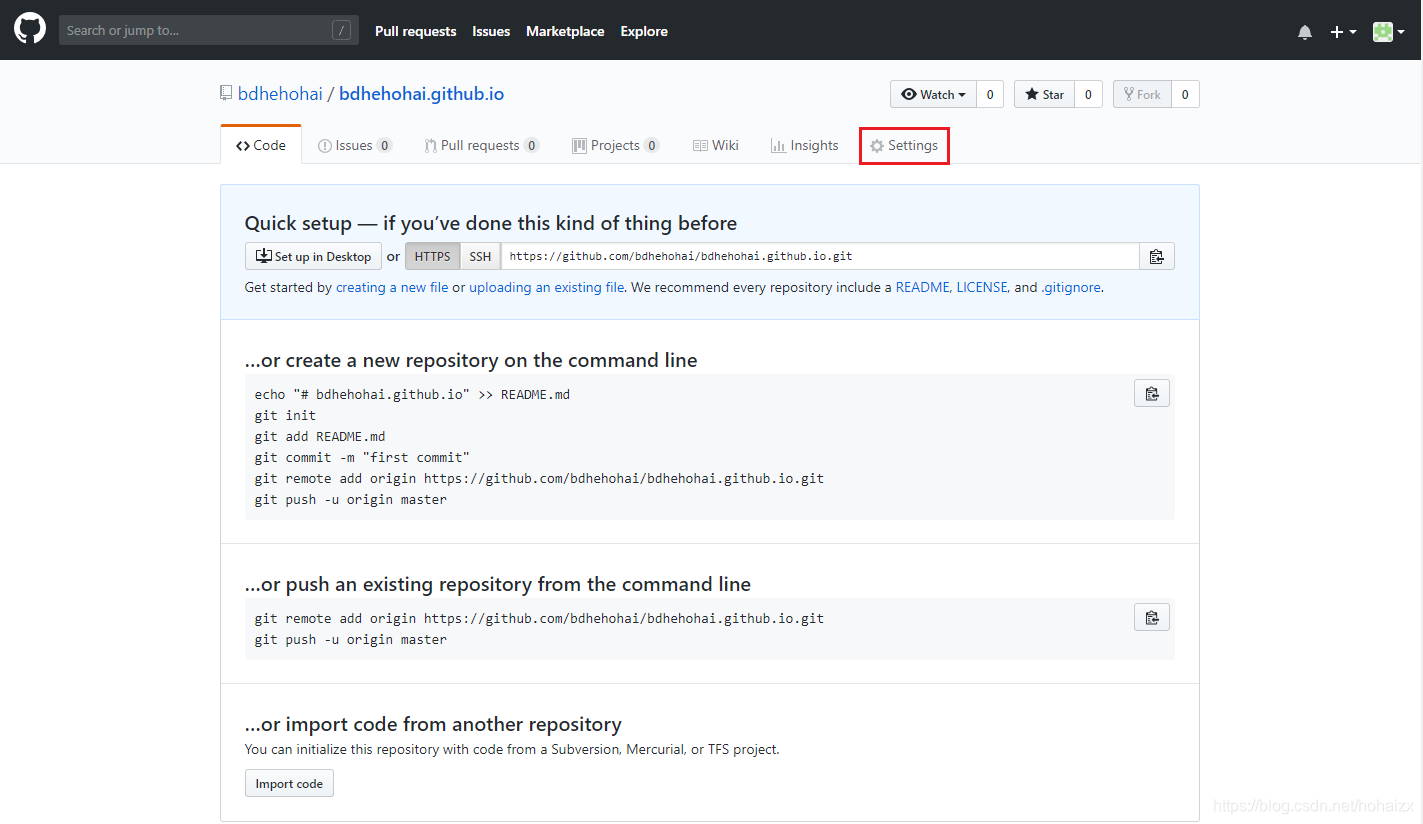Click the slash shortcut hint in search
Screen dimensions: 1423x824
click(x=342, y=30)
